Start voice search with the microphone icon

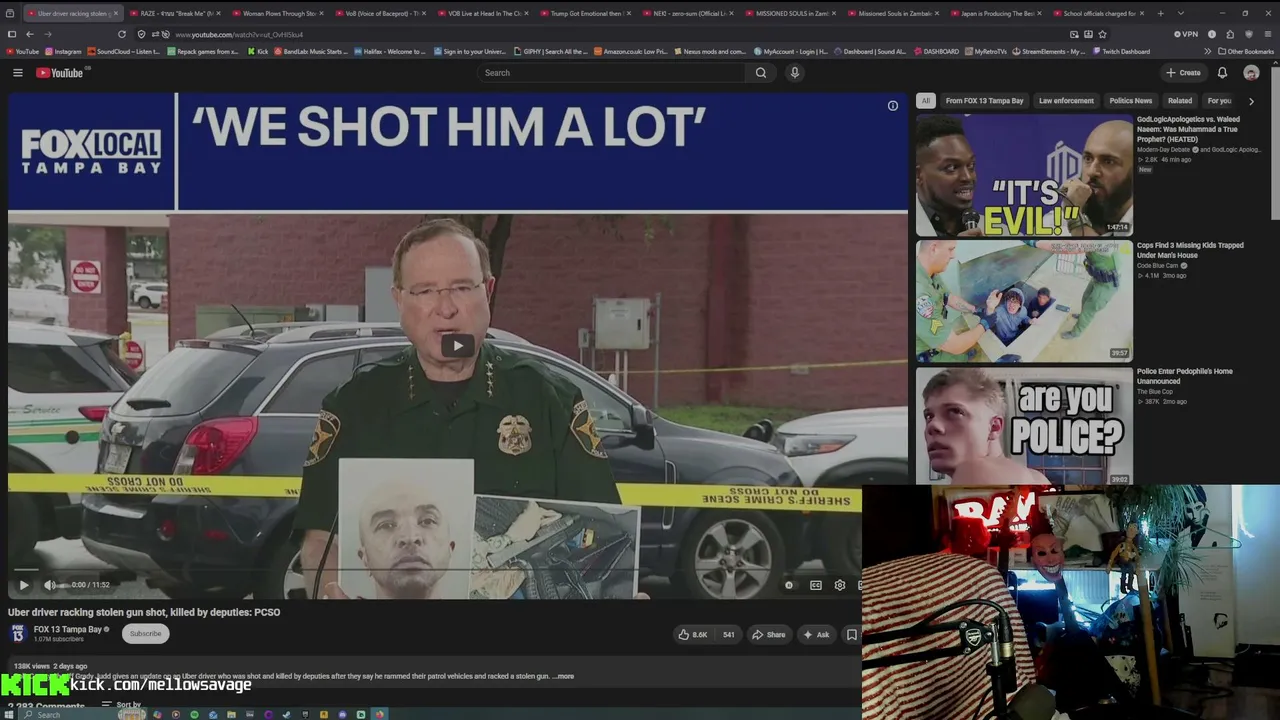click(795, 73)
